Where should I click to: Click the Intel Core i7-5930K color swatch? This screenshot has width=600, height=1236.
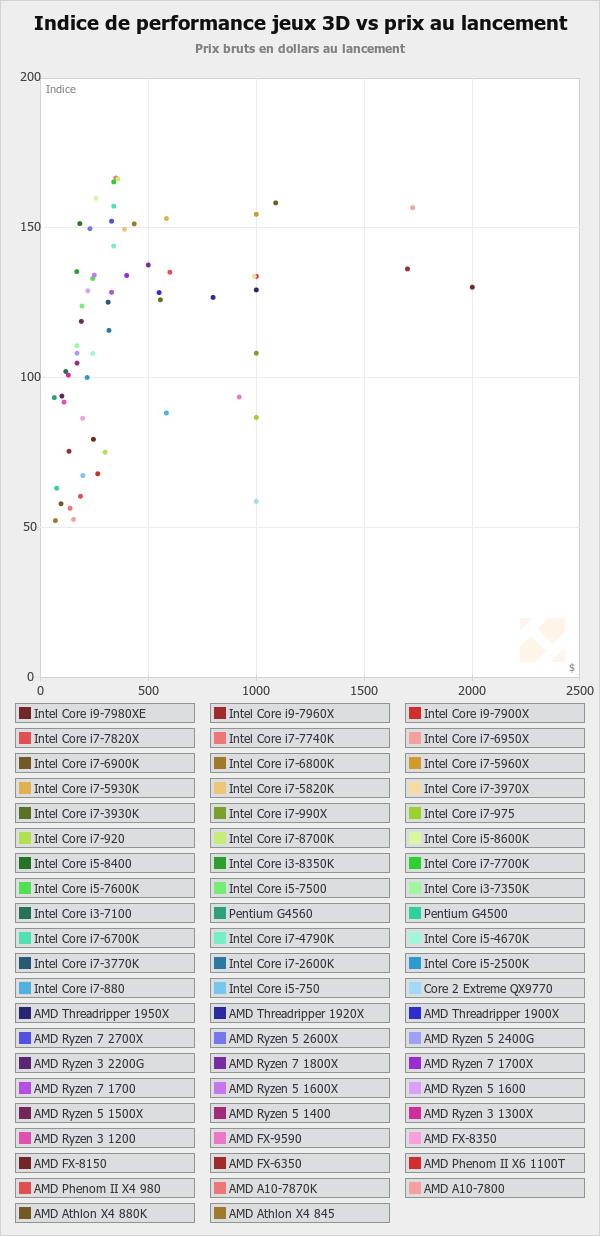pyautogui.click(x=25, y=788)
